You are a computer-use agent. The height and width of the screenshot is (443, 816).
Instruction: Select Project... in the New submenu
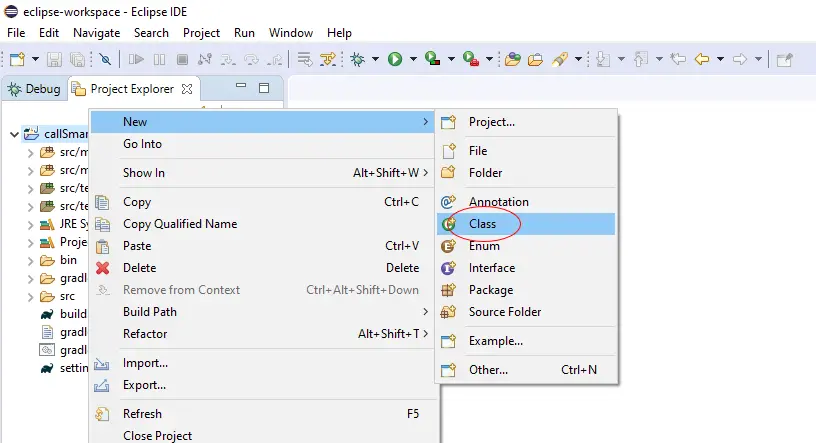coord(526,122)
